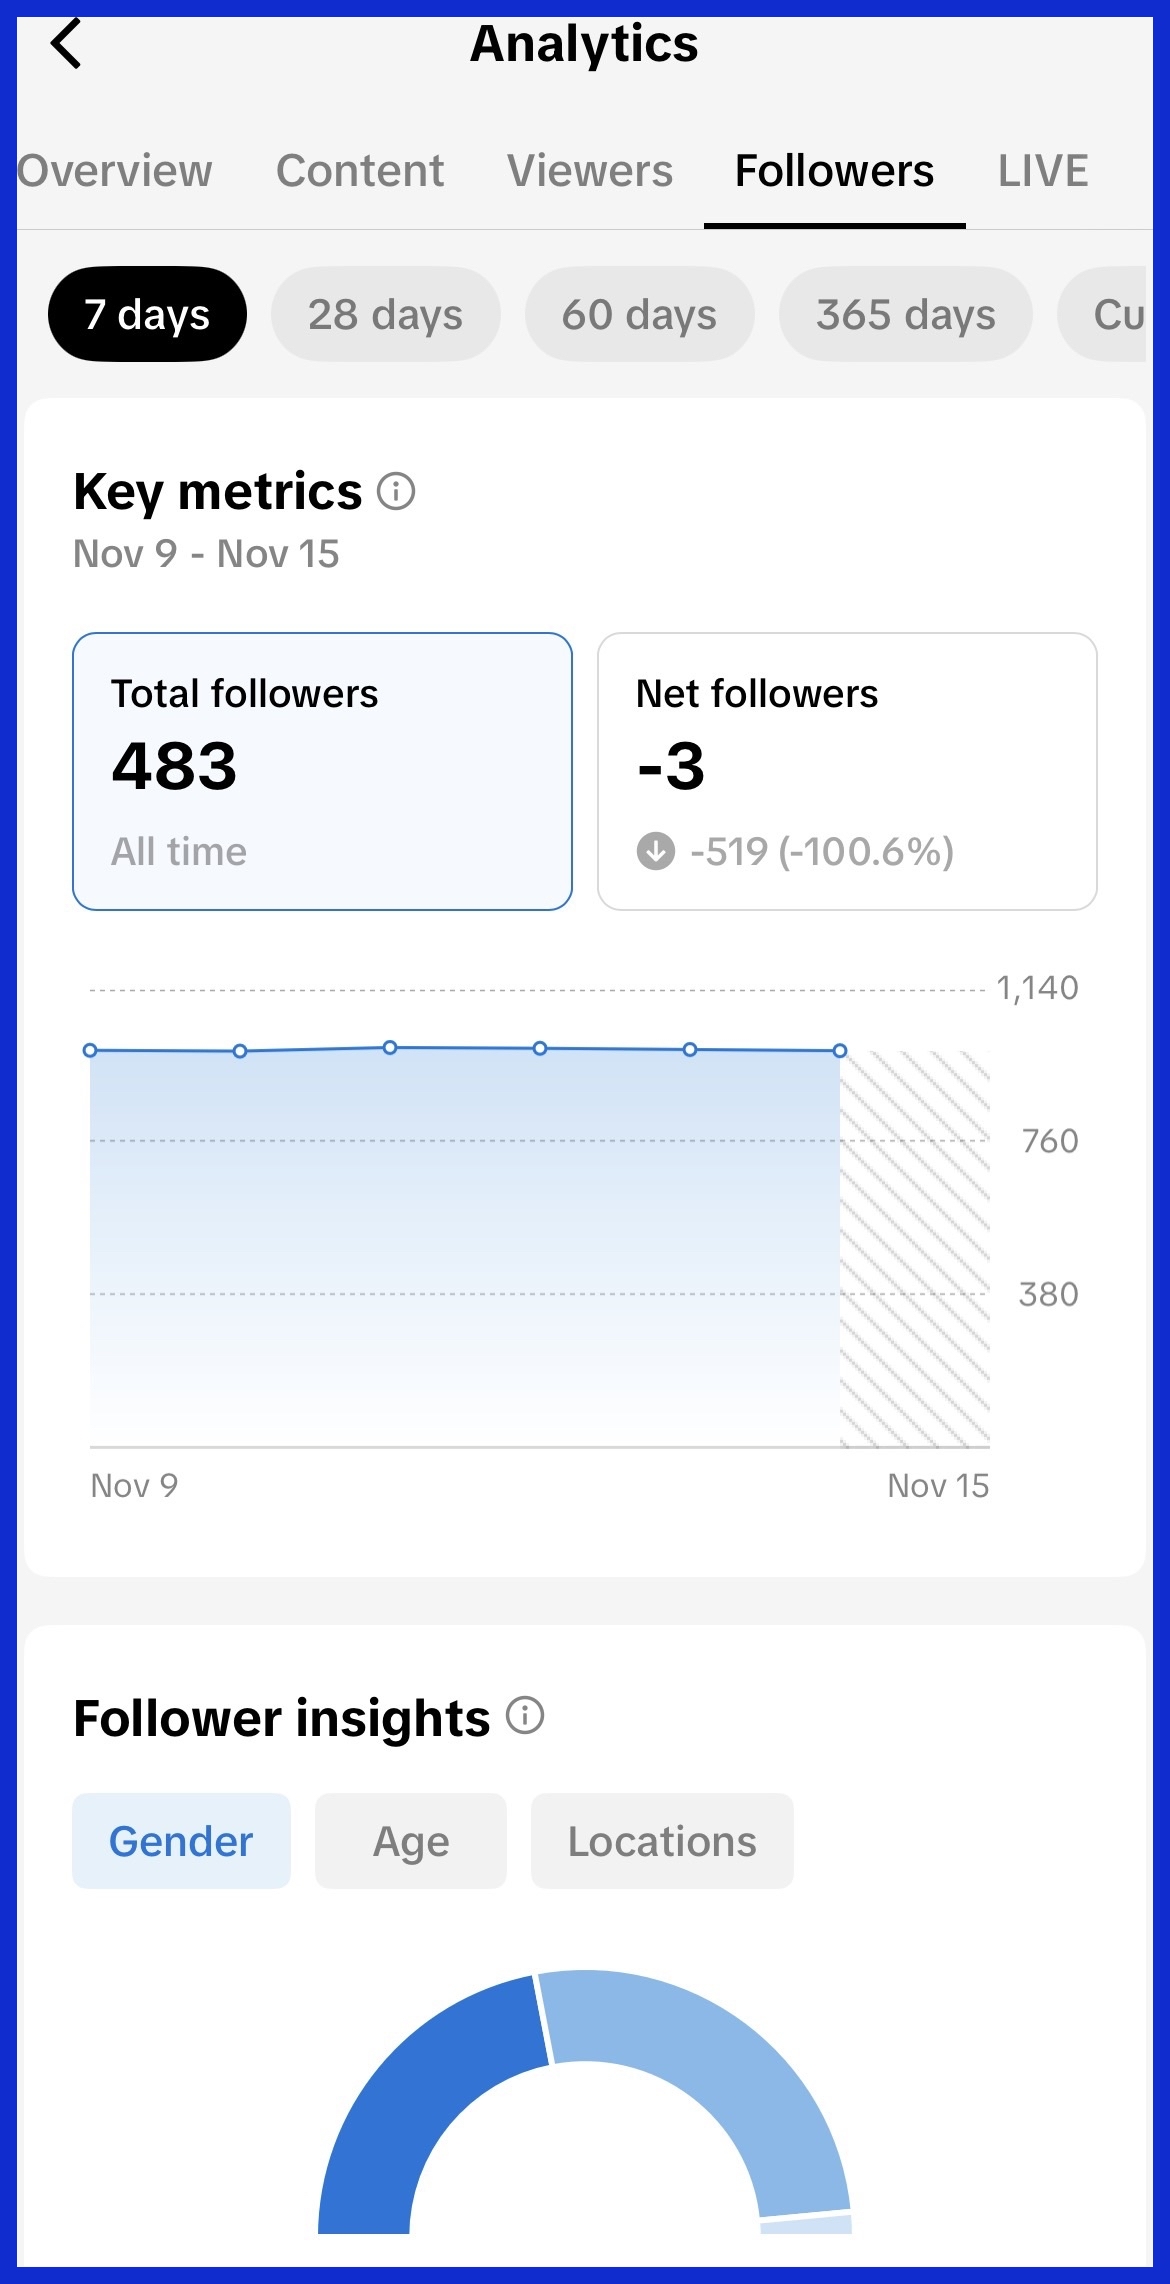Viewport: 1170px width, 2284px height.
Task: Choose the 365 days time range
Action: pyautogui.click(x=905, y=314)
